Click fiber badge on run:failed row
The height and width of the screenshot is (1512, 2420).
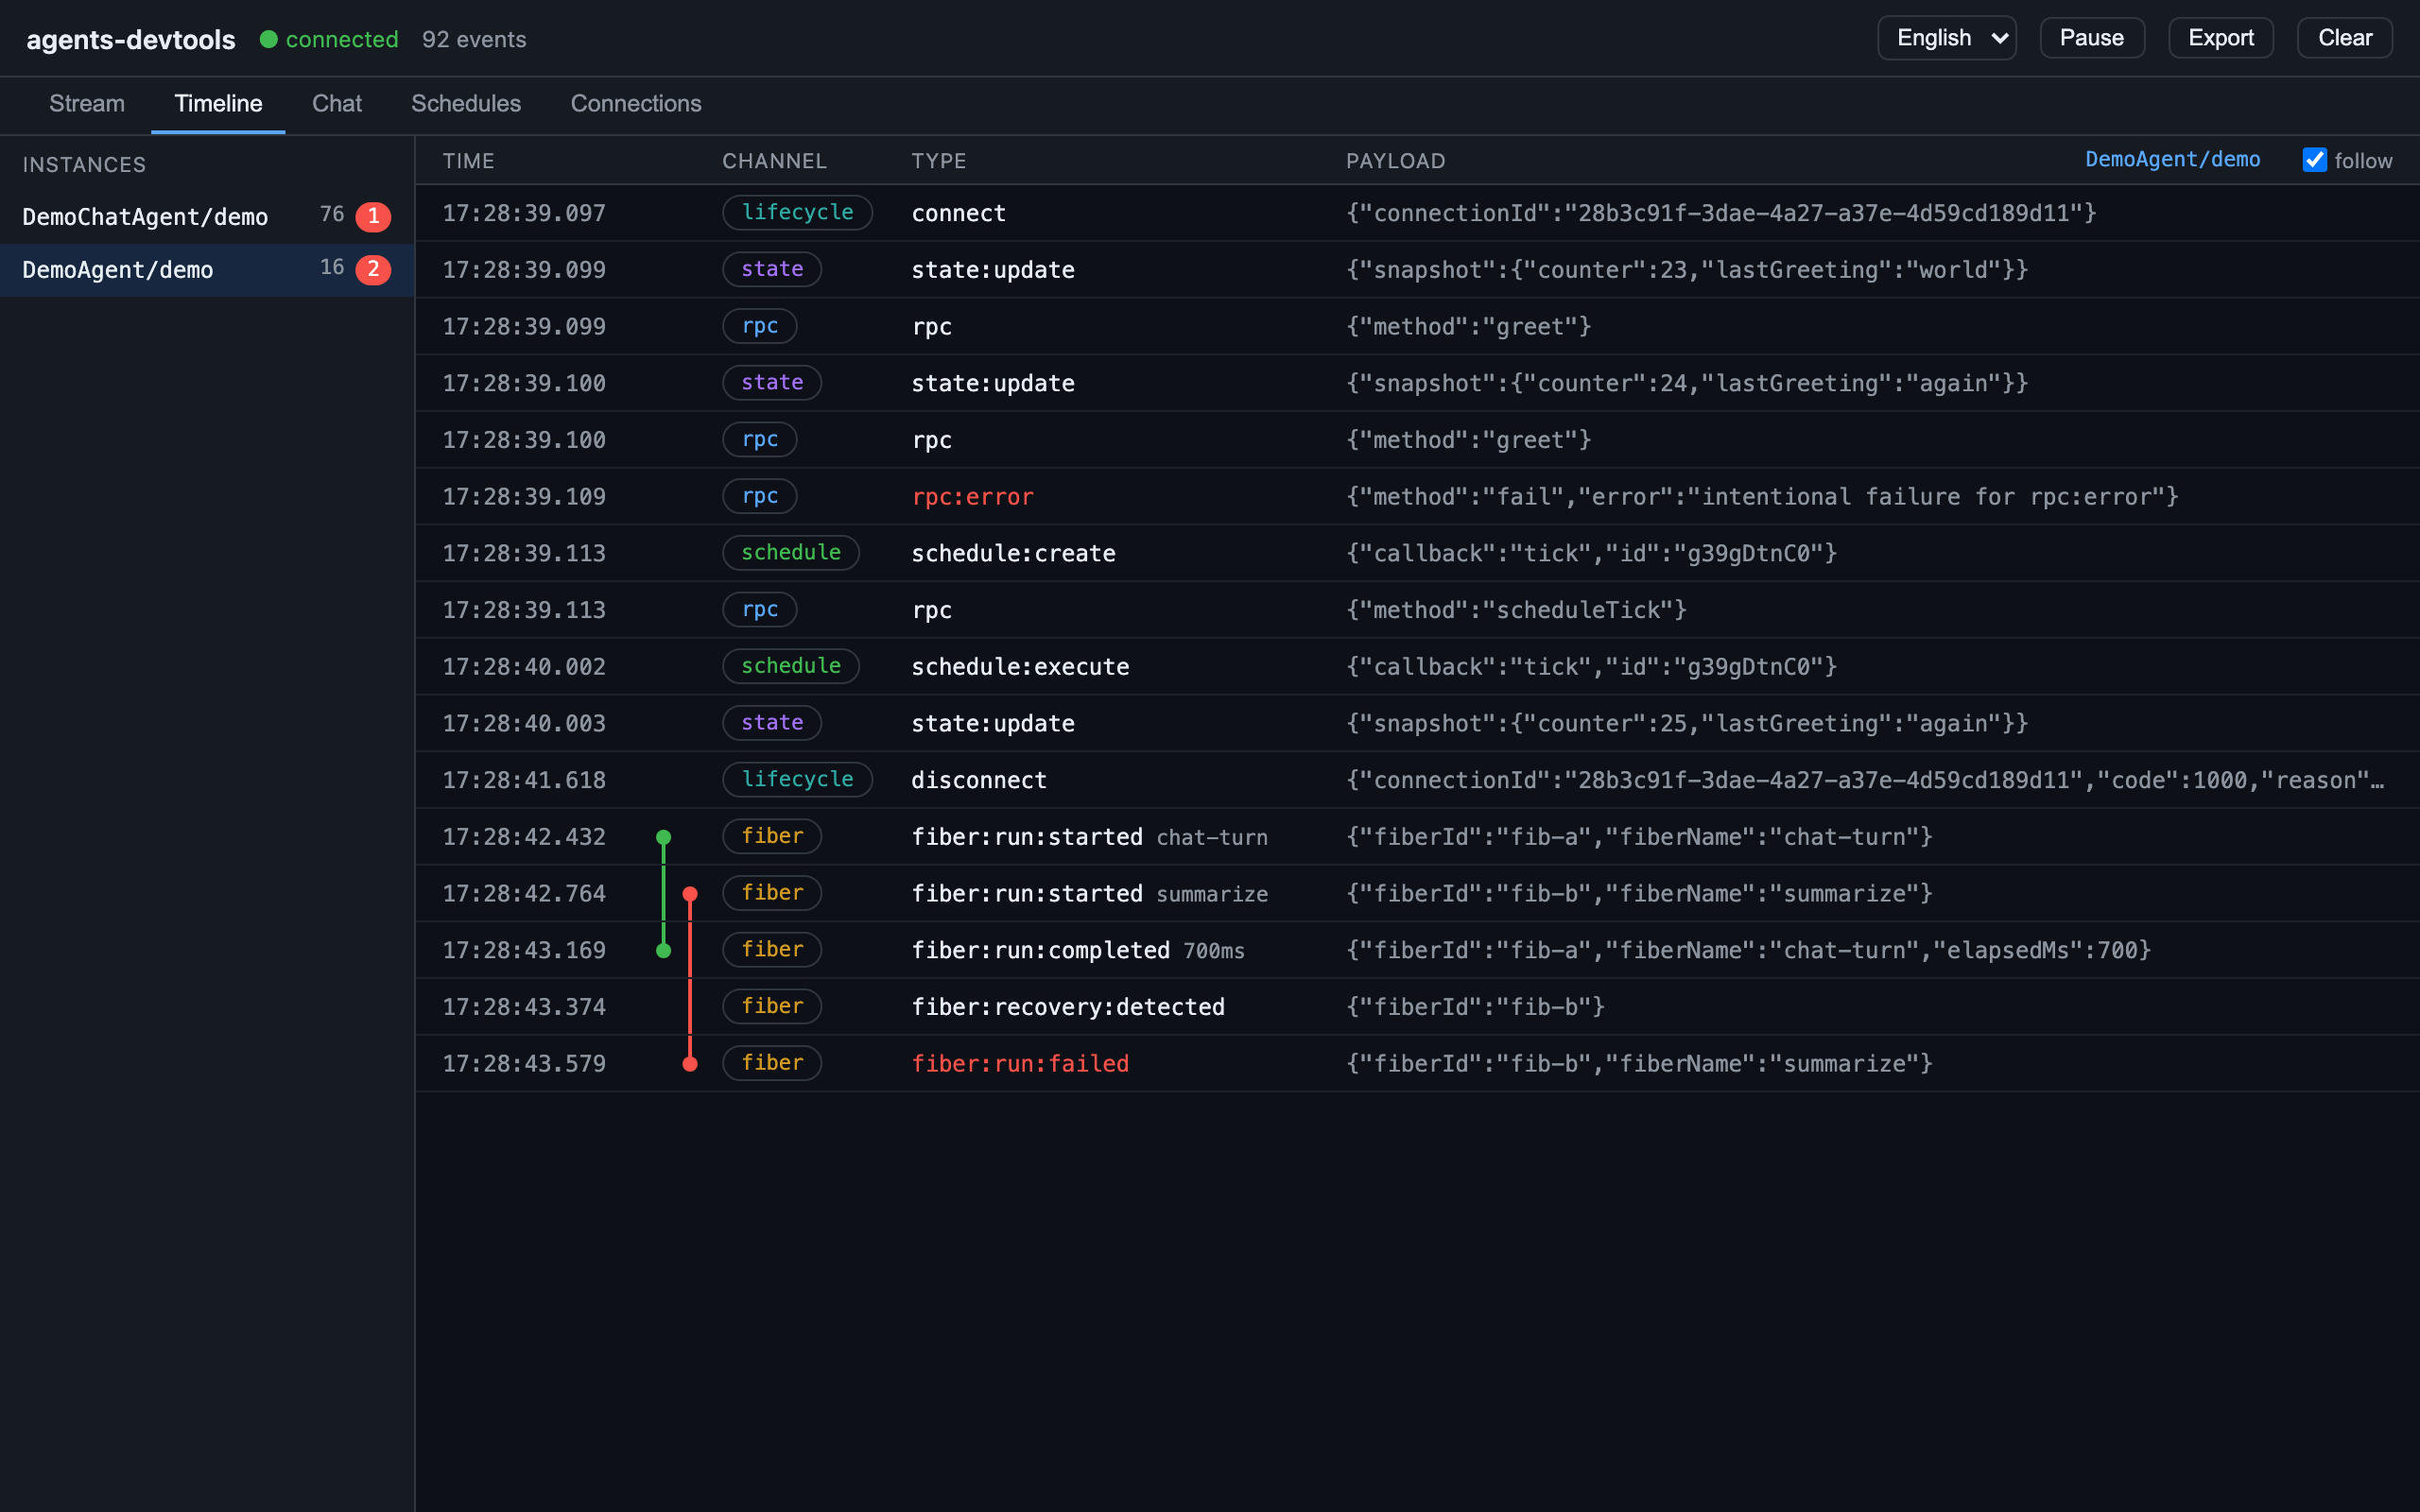tap(772, 1062)
